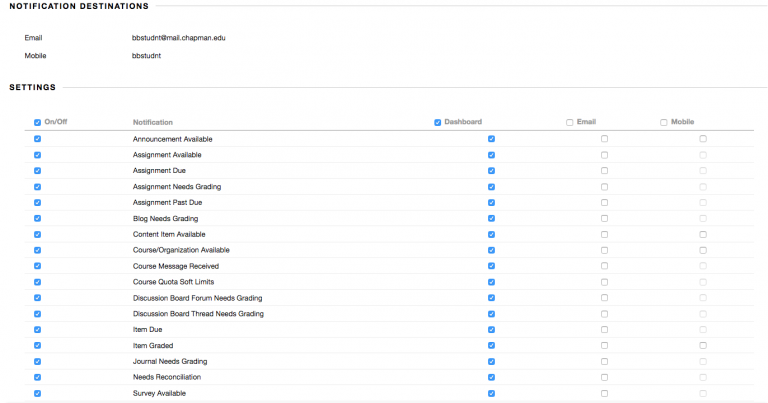
Task: Enable the Mobile column header checkbox
Action: point(664,123)
